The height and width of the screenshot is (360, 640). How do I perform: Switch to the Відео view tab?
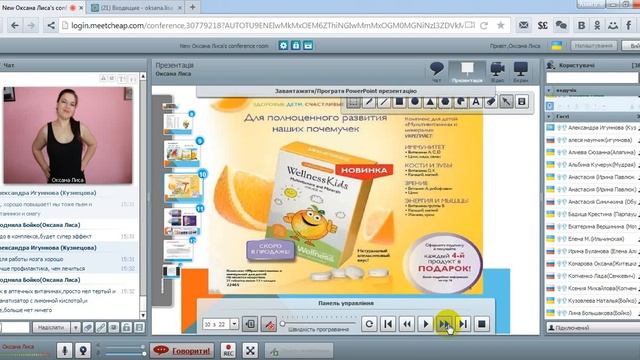pos(497,72)
